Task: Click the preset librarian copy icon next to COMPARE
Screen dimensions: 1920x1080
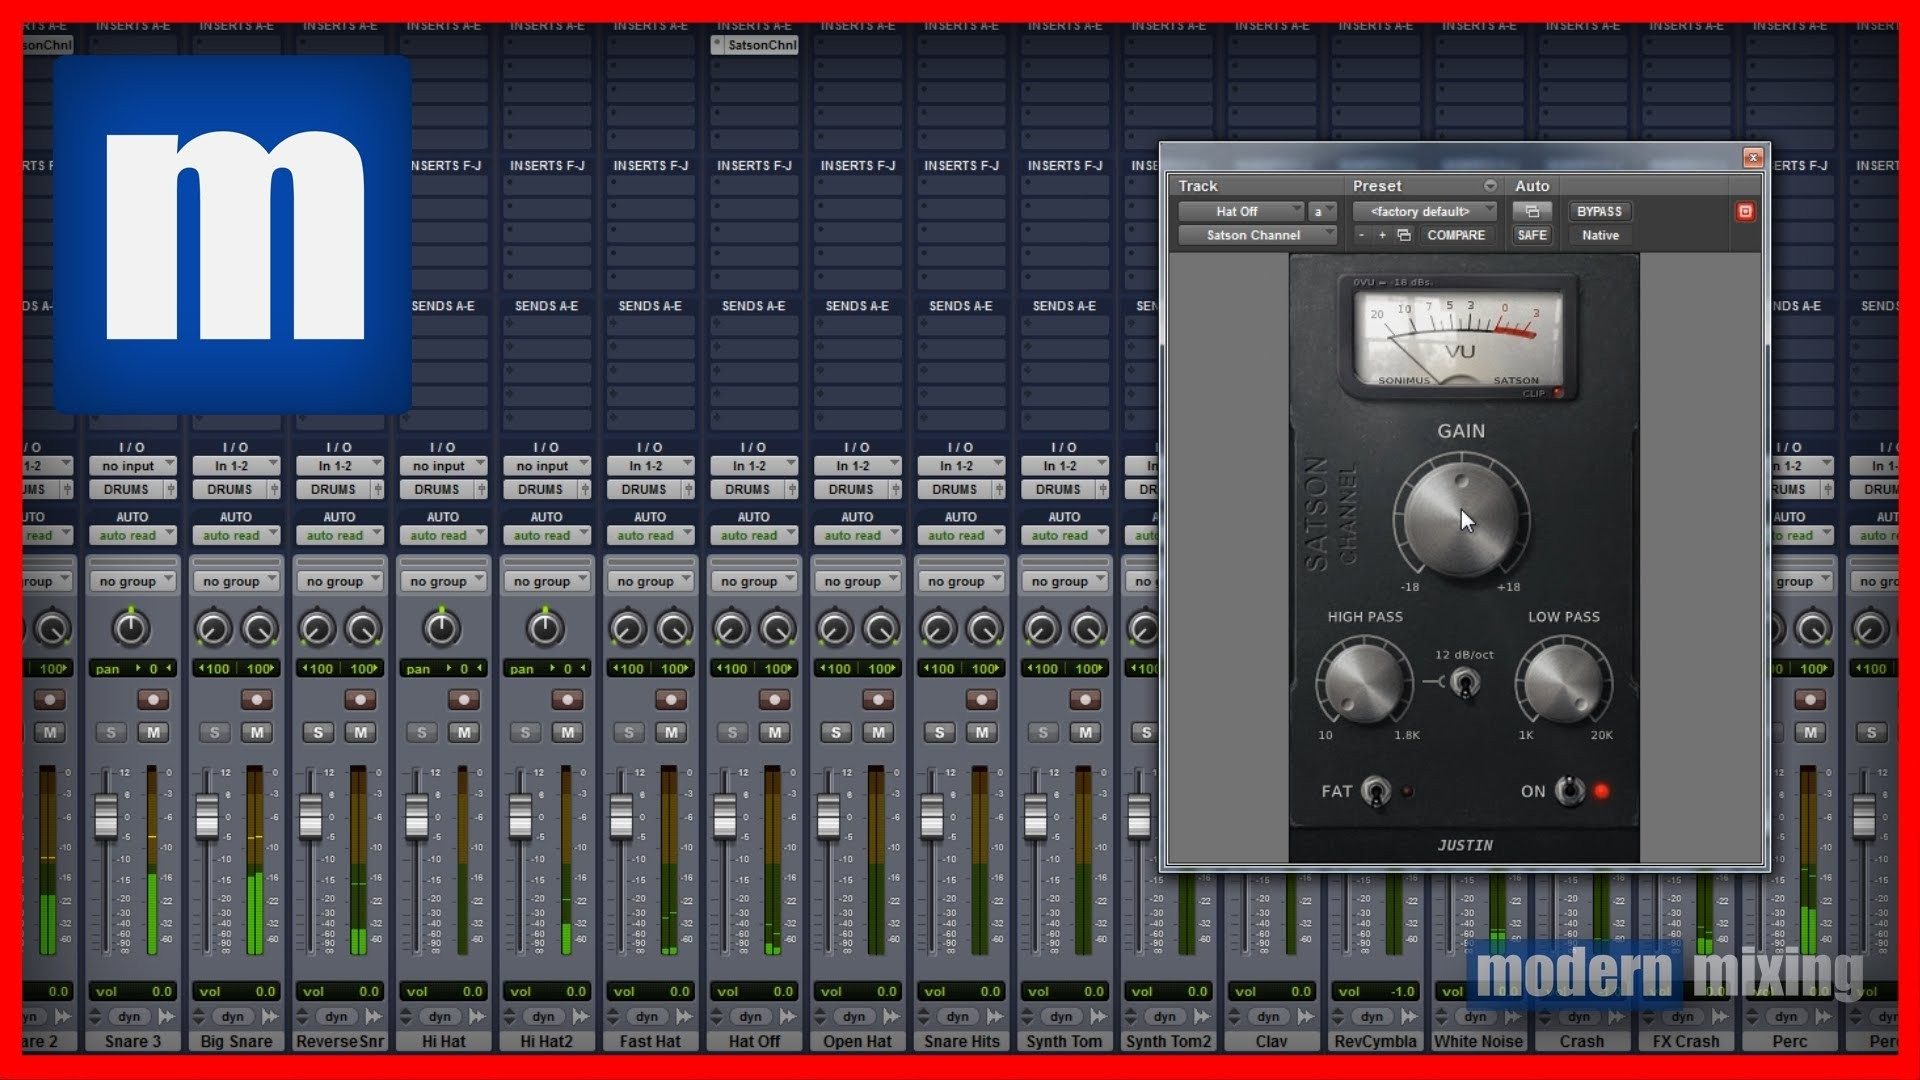Action: (x=1405, y=234)
